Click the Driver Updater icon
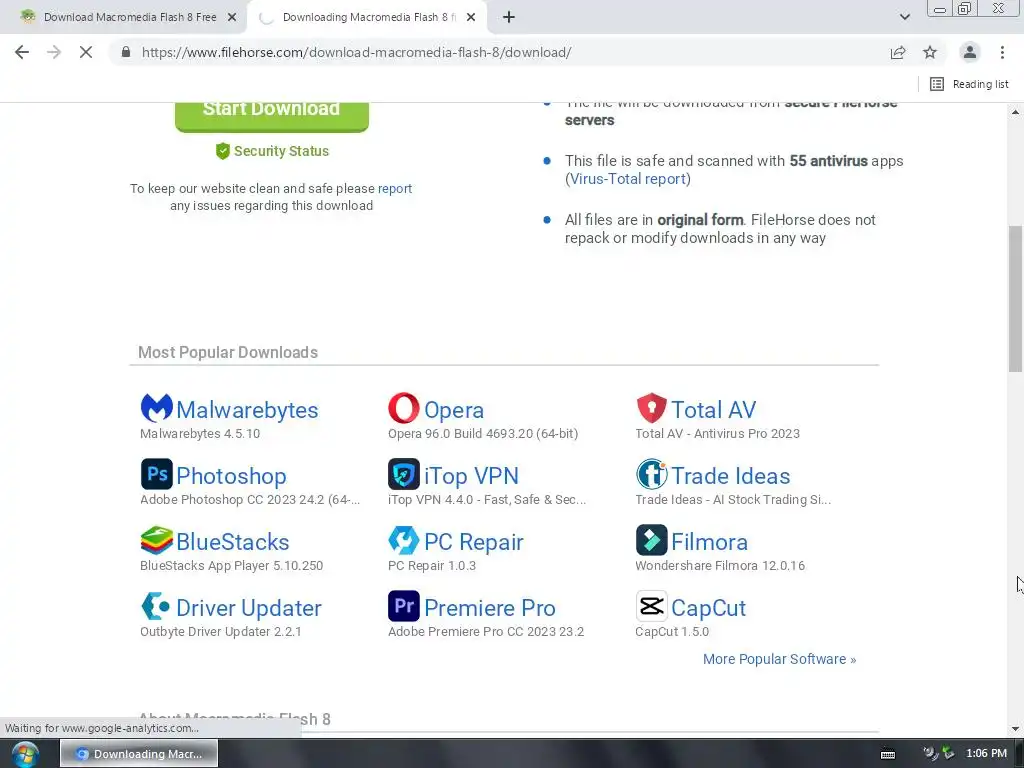Viewport: 1024px width, 768px height. pyautogui.click(x=155, y=606)
